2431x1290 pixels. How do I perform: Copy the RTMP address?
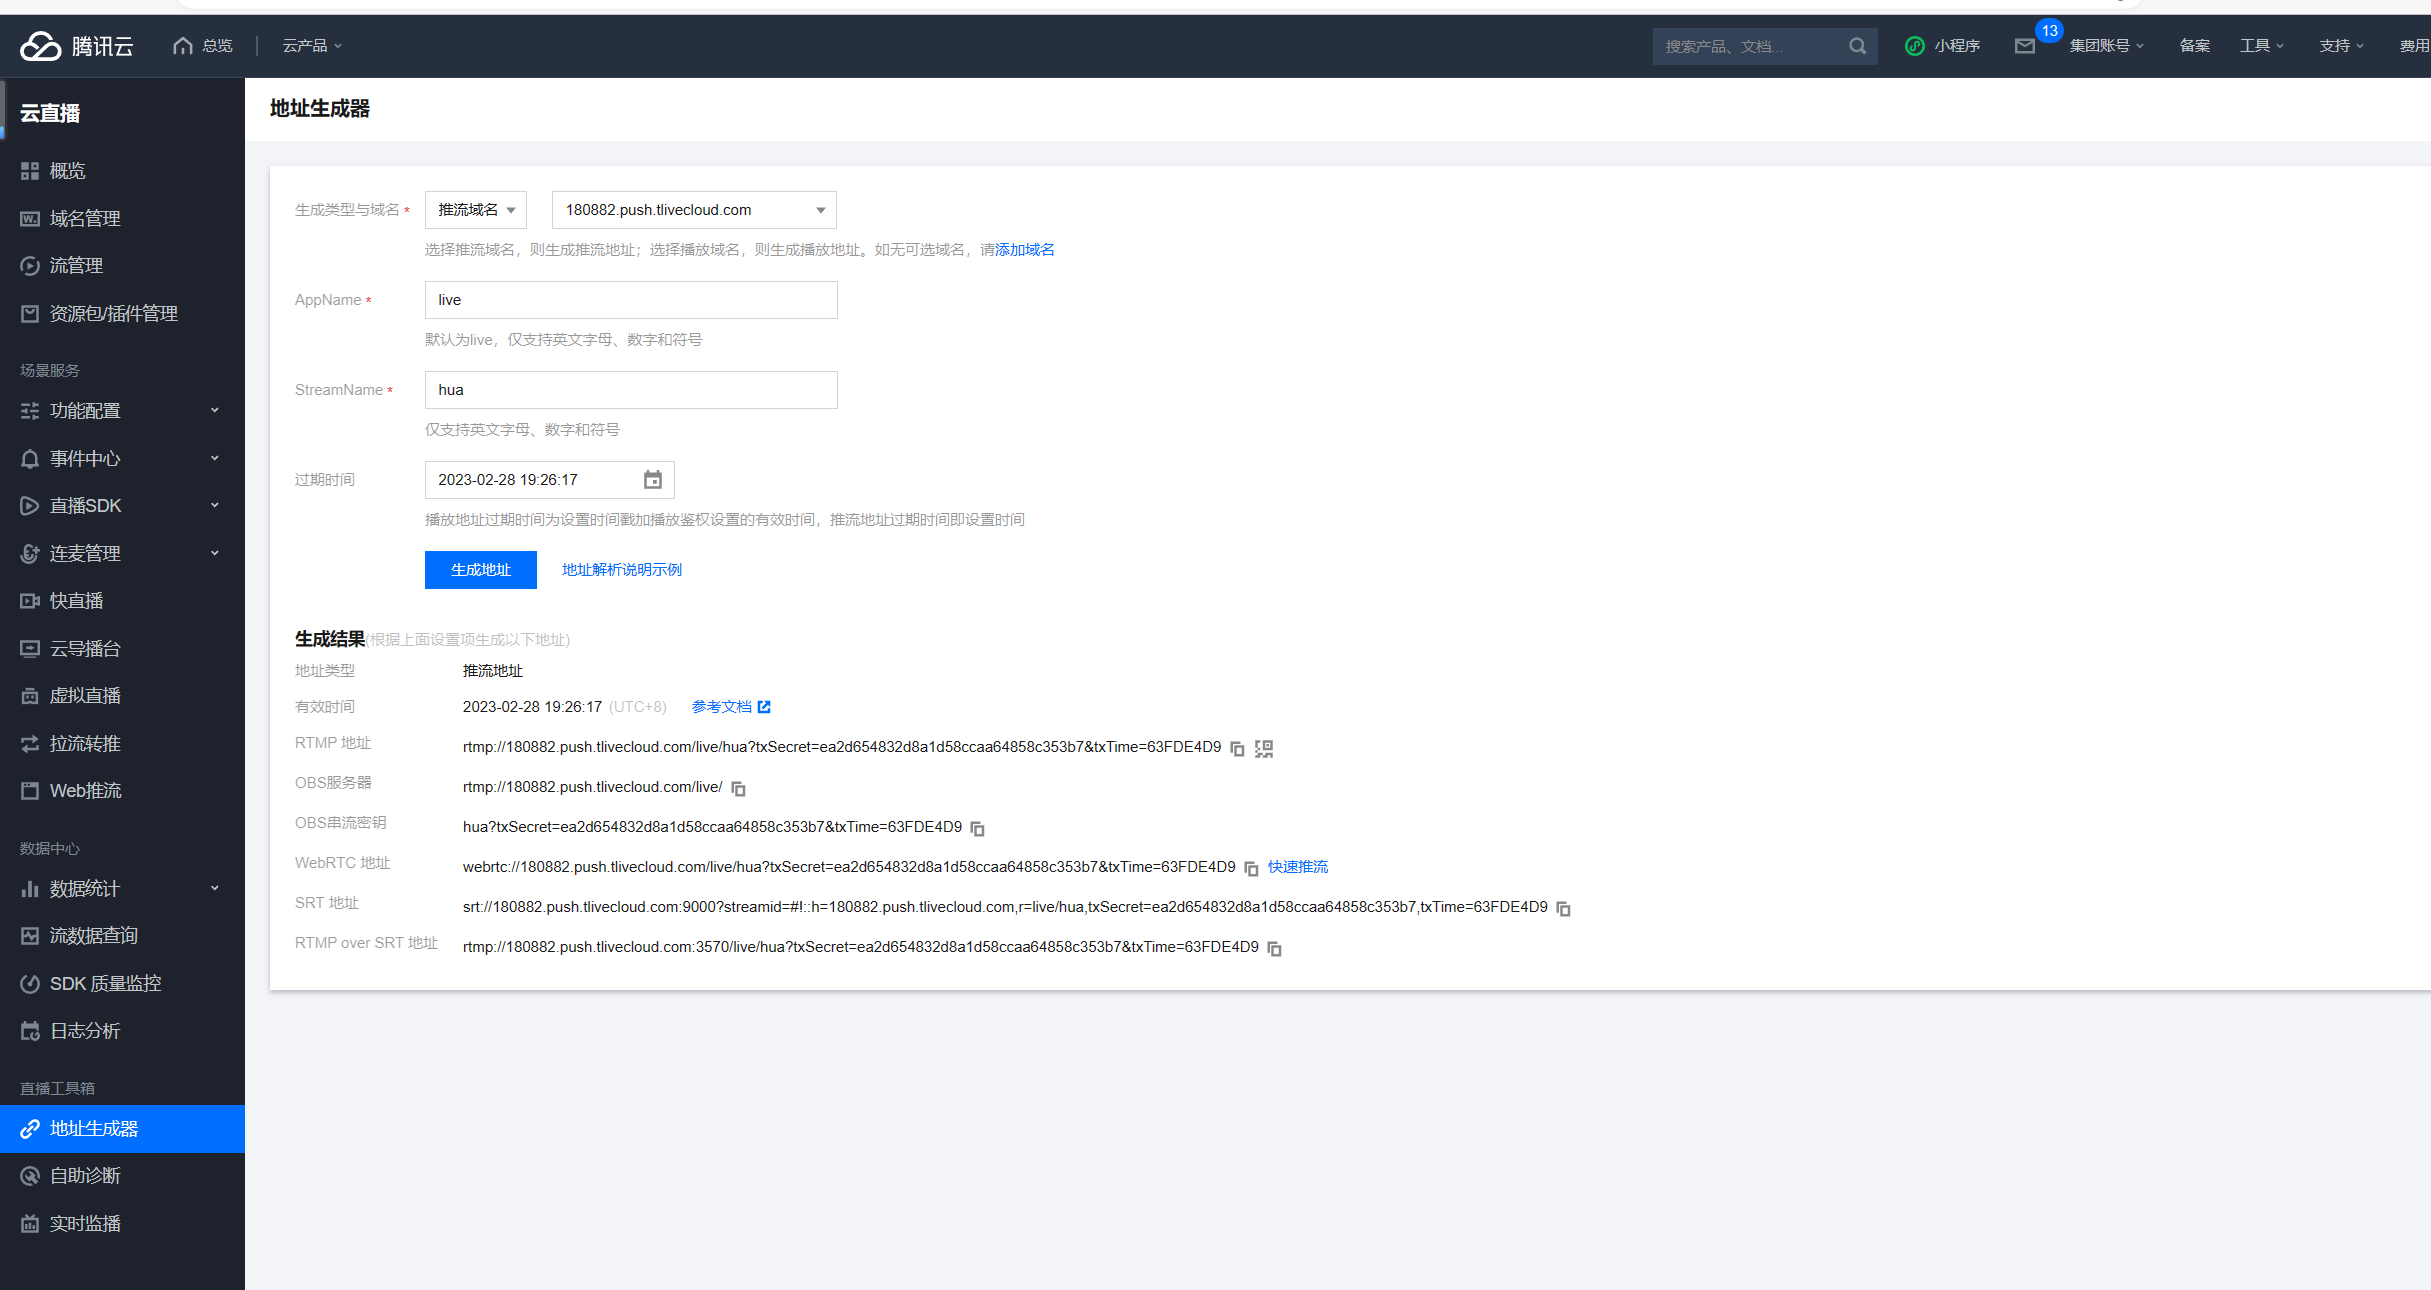1237,749
